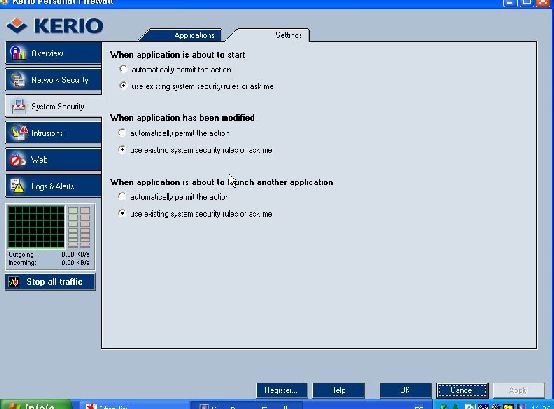The width and height of the screenshot is (554, 409).
Task: Select use existing rules for launching another application
Action: 122,213
